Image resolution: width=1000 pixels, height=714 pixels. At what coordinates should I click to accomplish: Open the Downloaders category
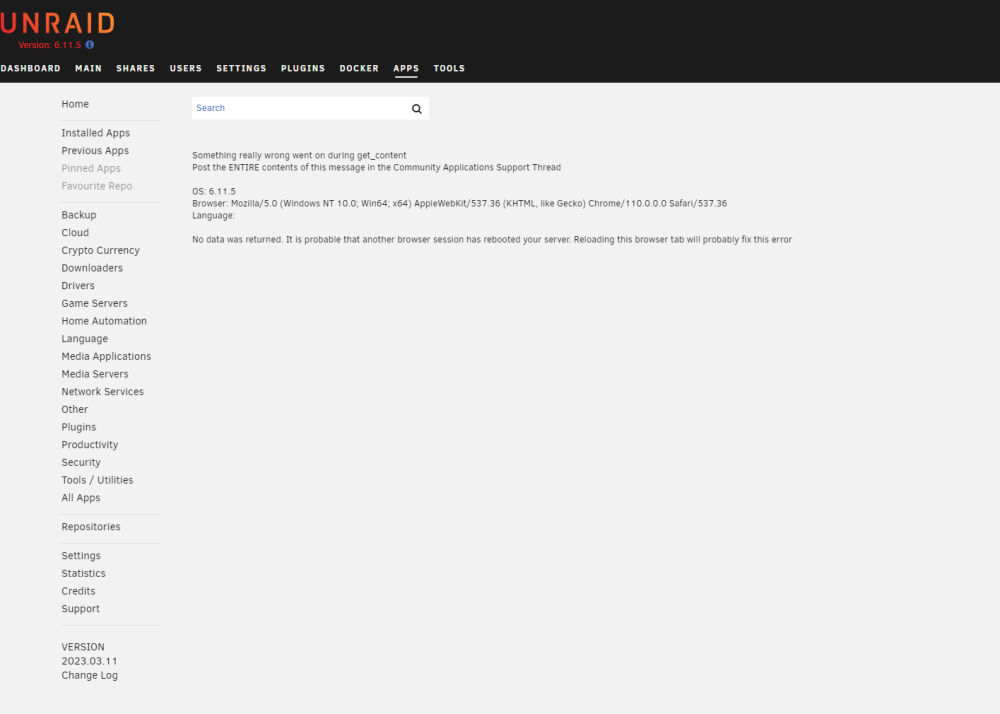click(92, 268)
